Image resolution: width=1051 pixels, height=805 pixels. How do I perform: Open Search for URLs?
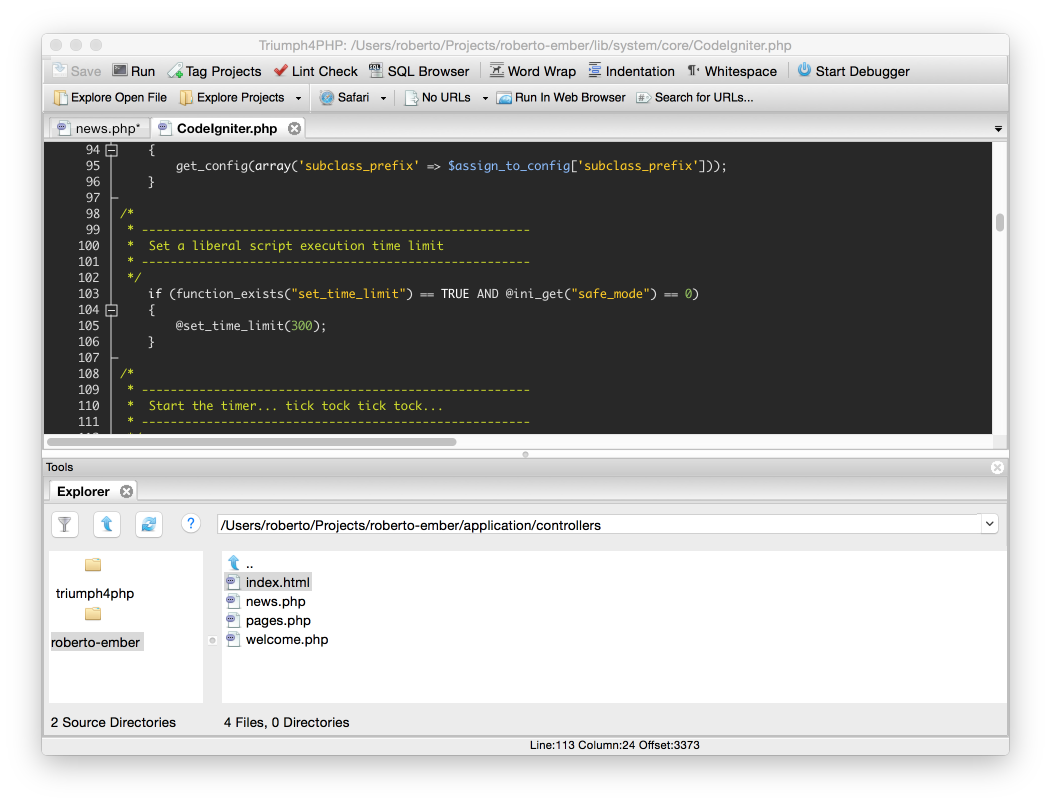pyautogui.click(x=695, y=98)
